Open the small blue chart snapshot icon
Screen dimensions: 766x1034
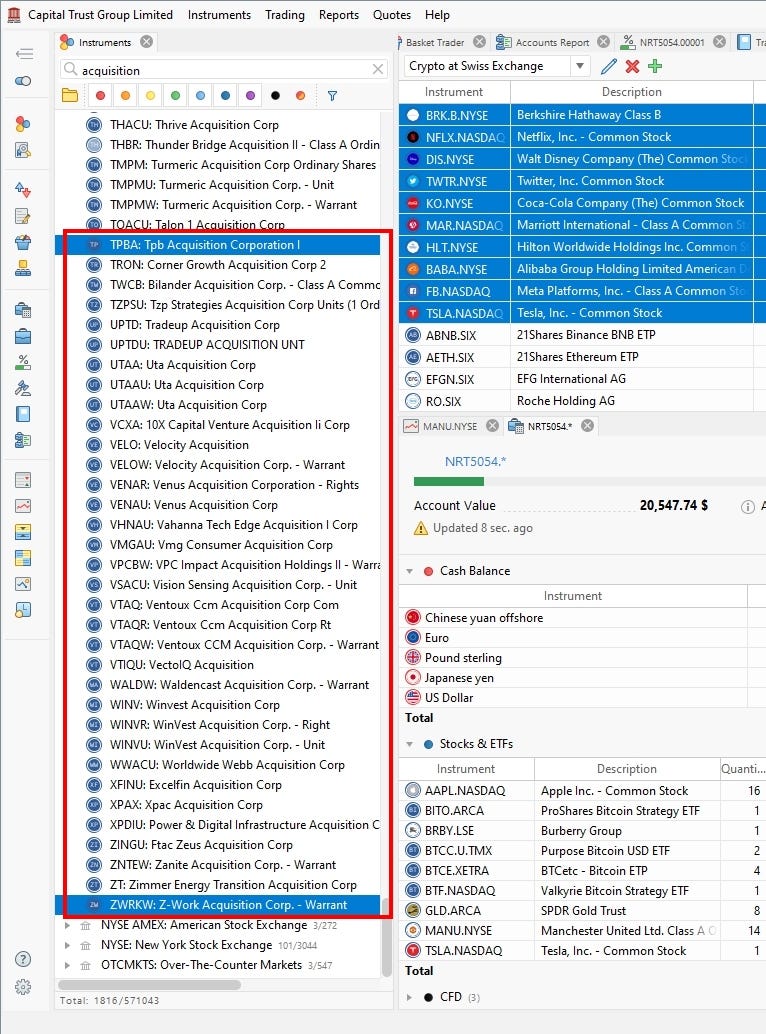pos(22,584)
